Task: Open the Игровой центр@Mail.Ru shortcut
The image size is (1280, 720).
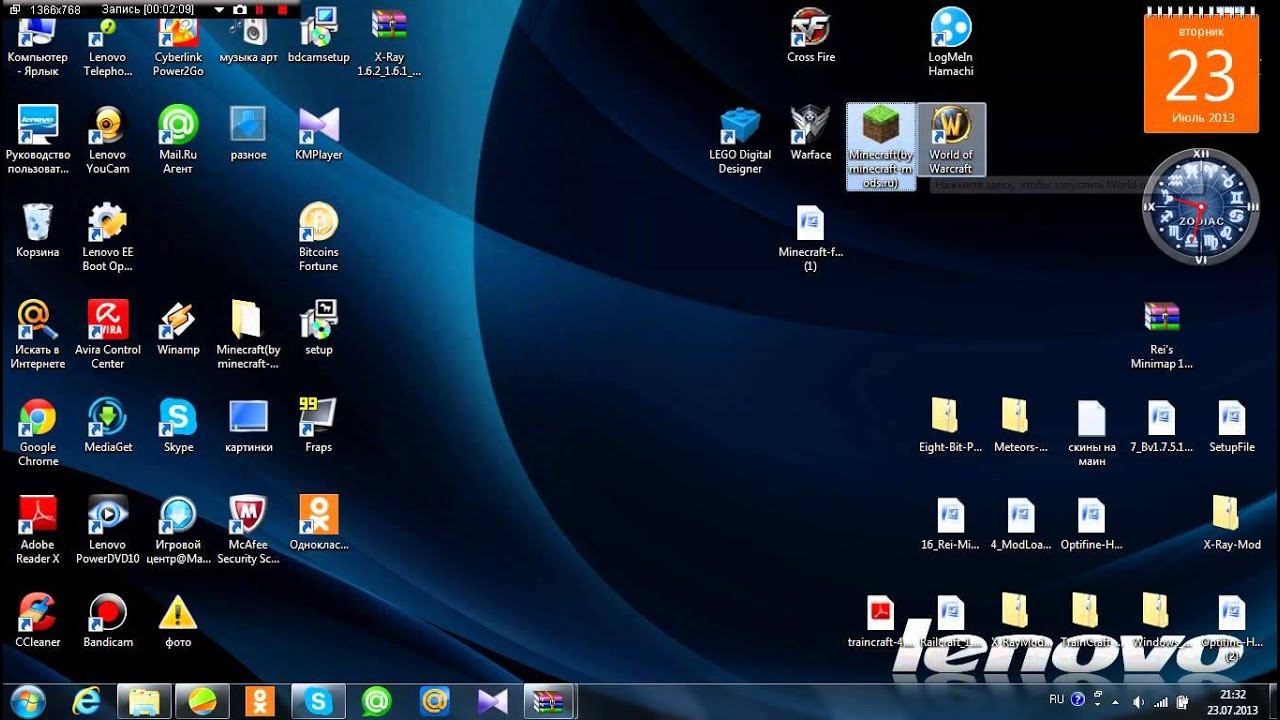Action: point(178,530)
